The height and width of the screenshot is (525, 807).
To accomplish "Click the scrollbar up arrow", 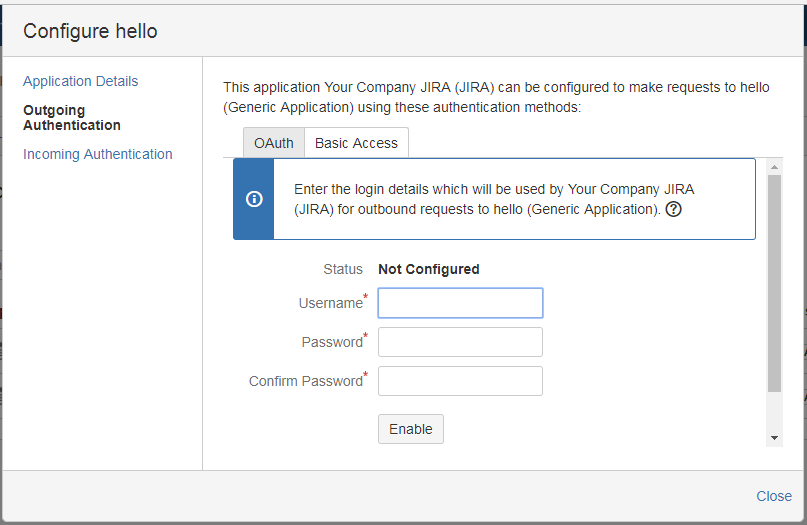I will (x=774, y=167).
